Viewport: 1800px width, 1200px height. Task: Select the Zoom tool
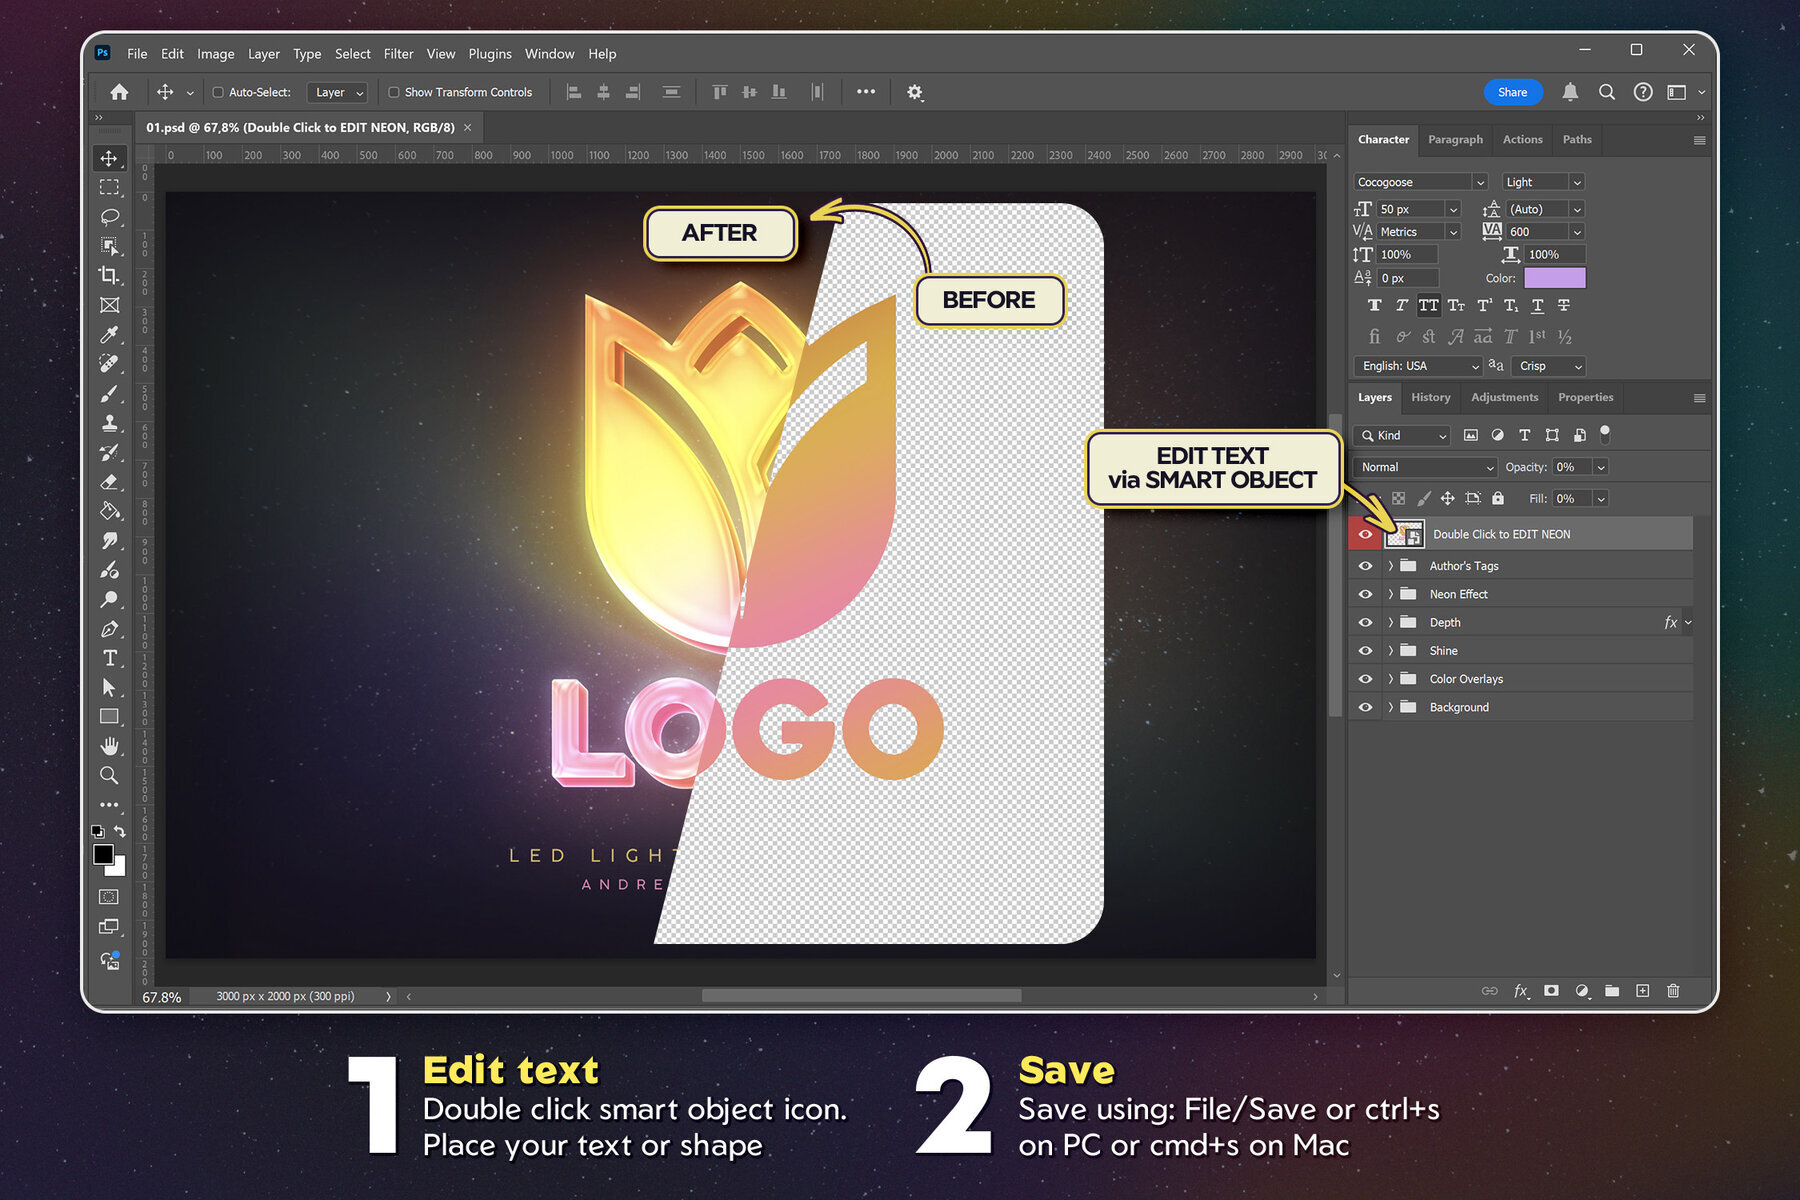109,775
